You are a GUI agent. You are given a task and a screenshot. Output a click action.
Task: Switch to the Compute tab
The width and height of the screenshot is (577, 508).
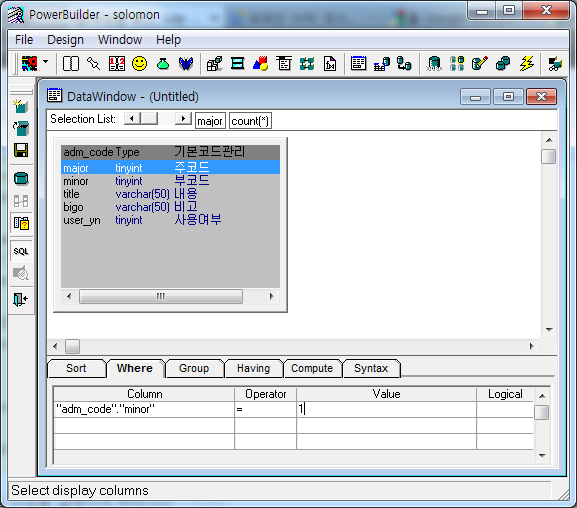coord(312,368)
